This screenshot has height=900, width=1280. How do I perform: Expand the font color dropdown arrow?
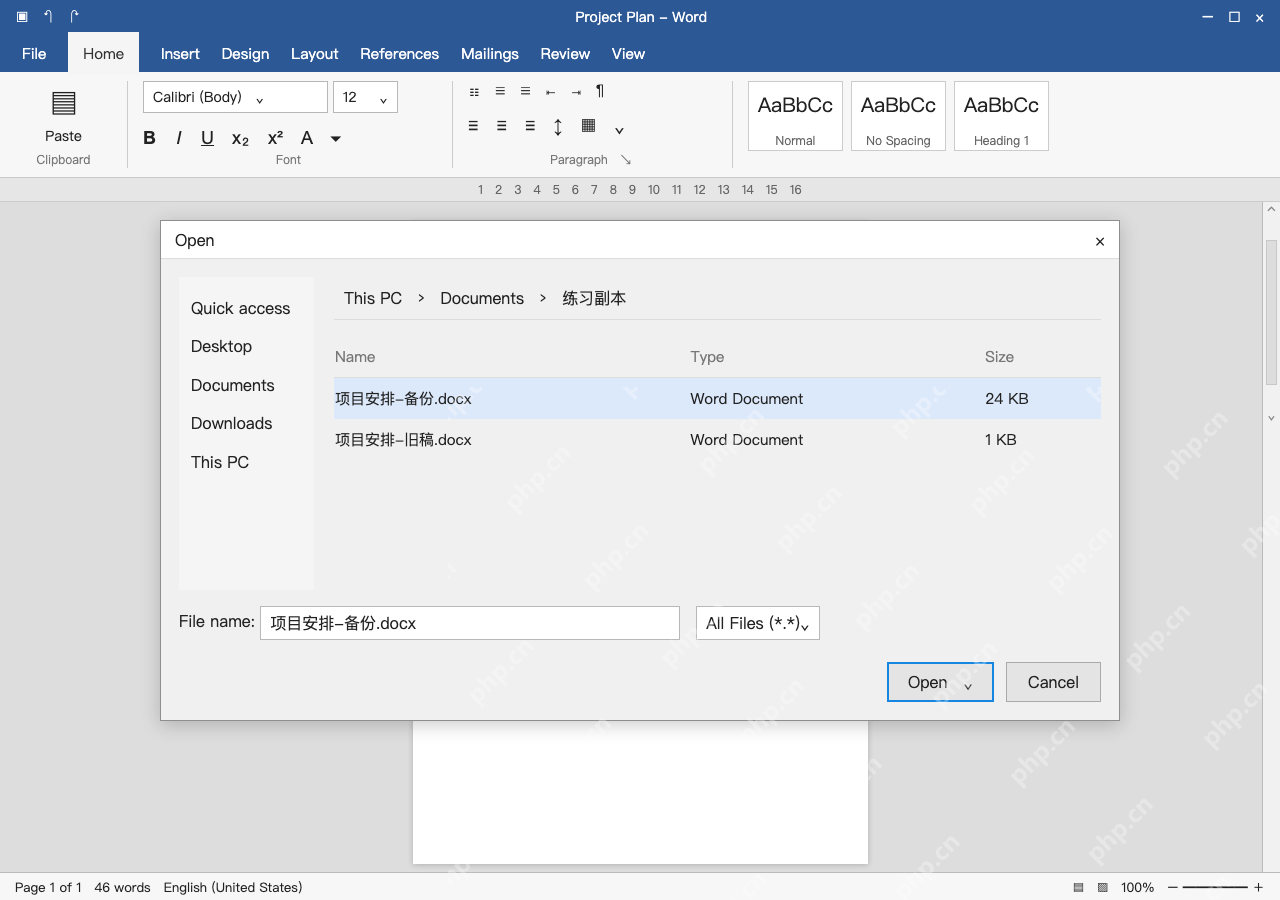[x=336, y=139]
